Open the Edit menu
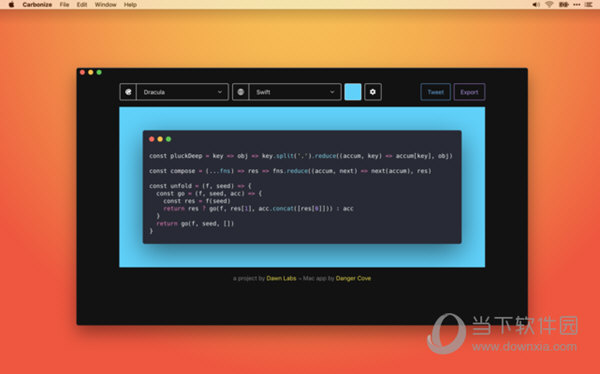The height and width of the screenshot is (374, 600). point(82,5)
